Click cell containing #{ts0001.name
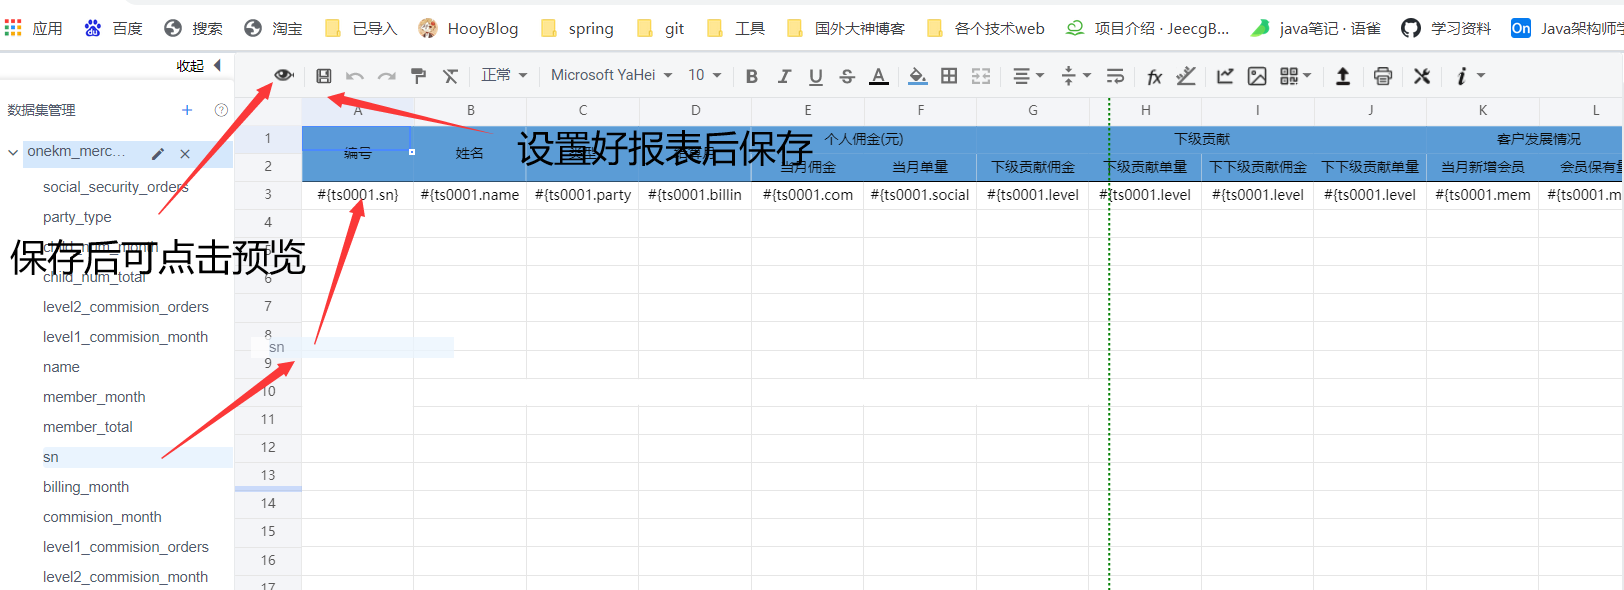The image size is (1624, 590). click(x=470, y=195)
